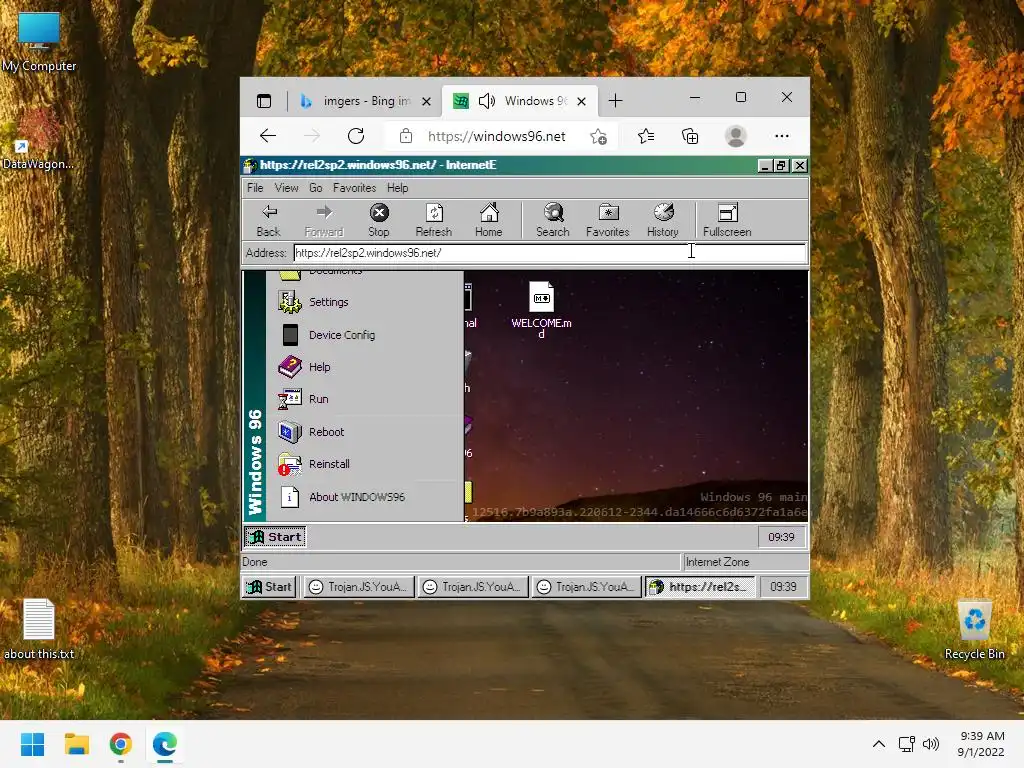Open the Favorites menu in InternetE menu bar

[x=355, y=188]
